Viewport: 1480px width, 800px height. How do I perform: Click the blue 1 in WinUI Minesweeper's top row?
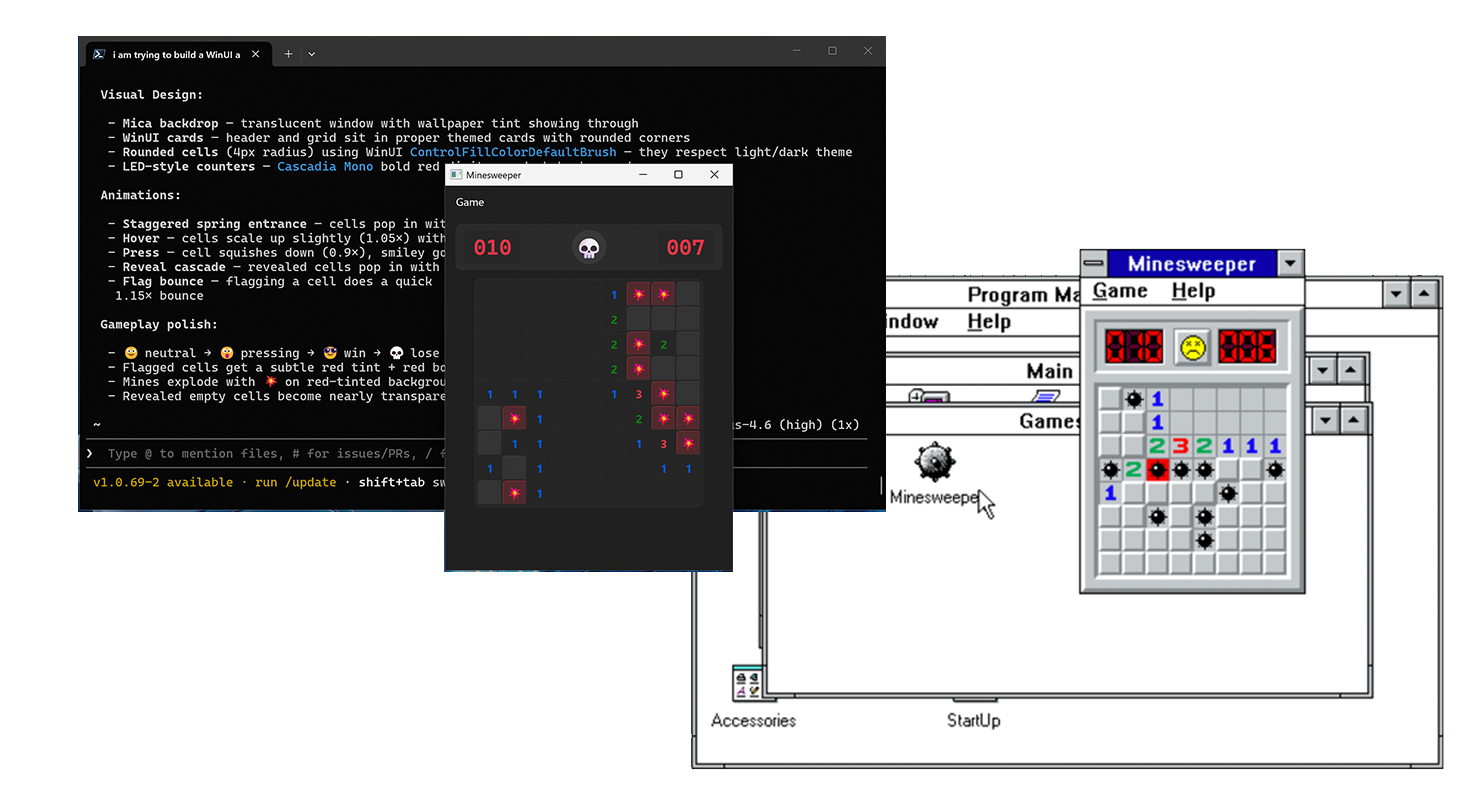click(x=614, y=296)
